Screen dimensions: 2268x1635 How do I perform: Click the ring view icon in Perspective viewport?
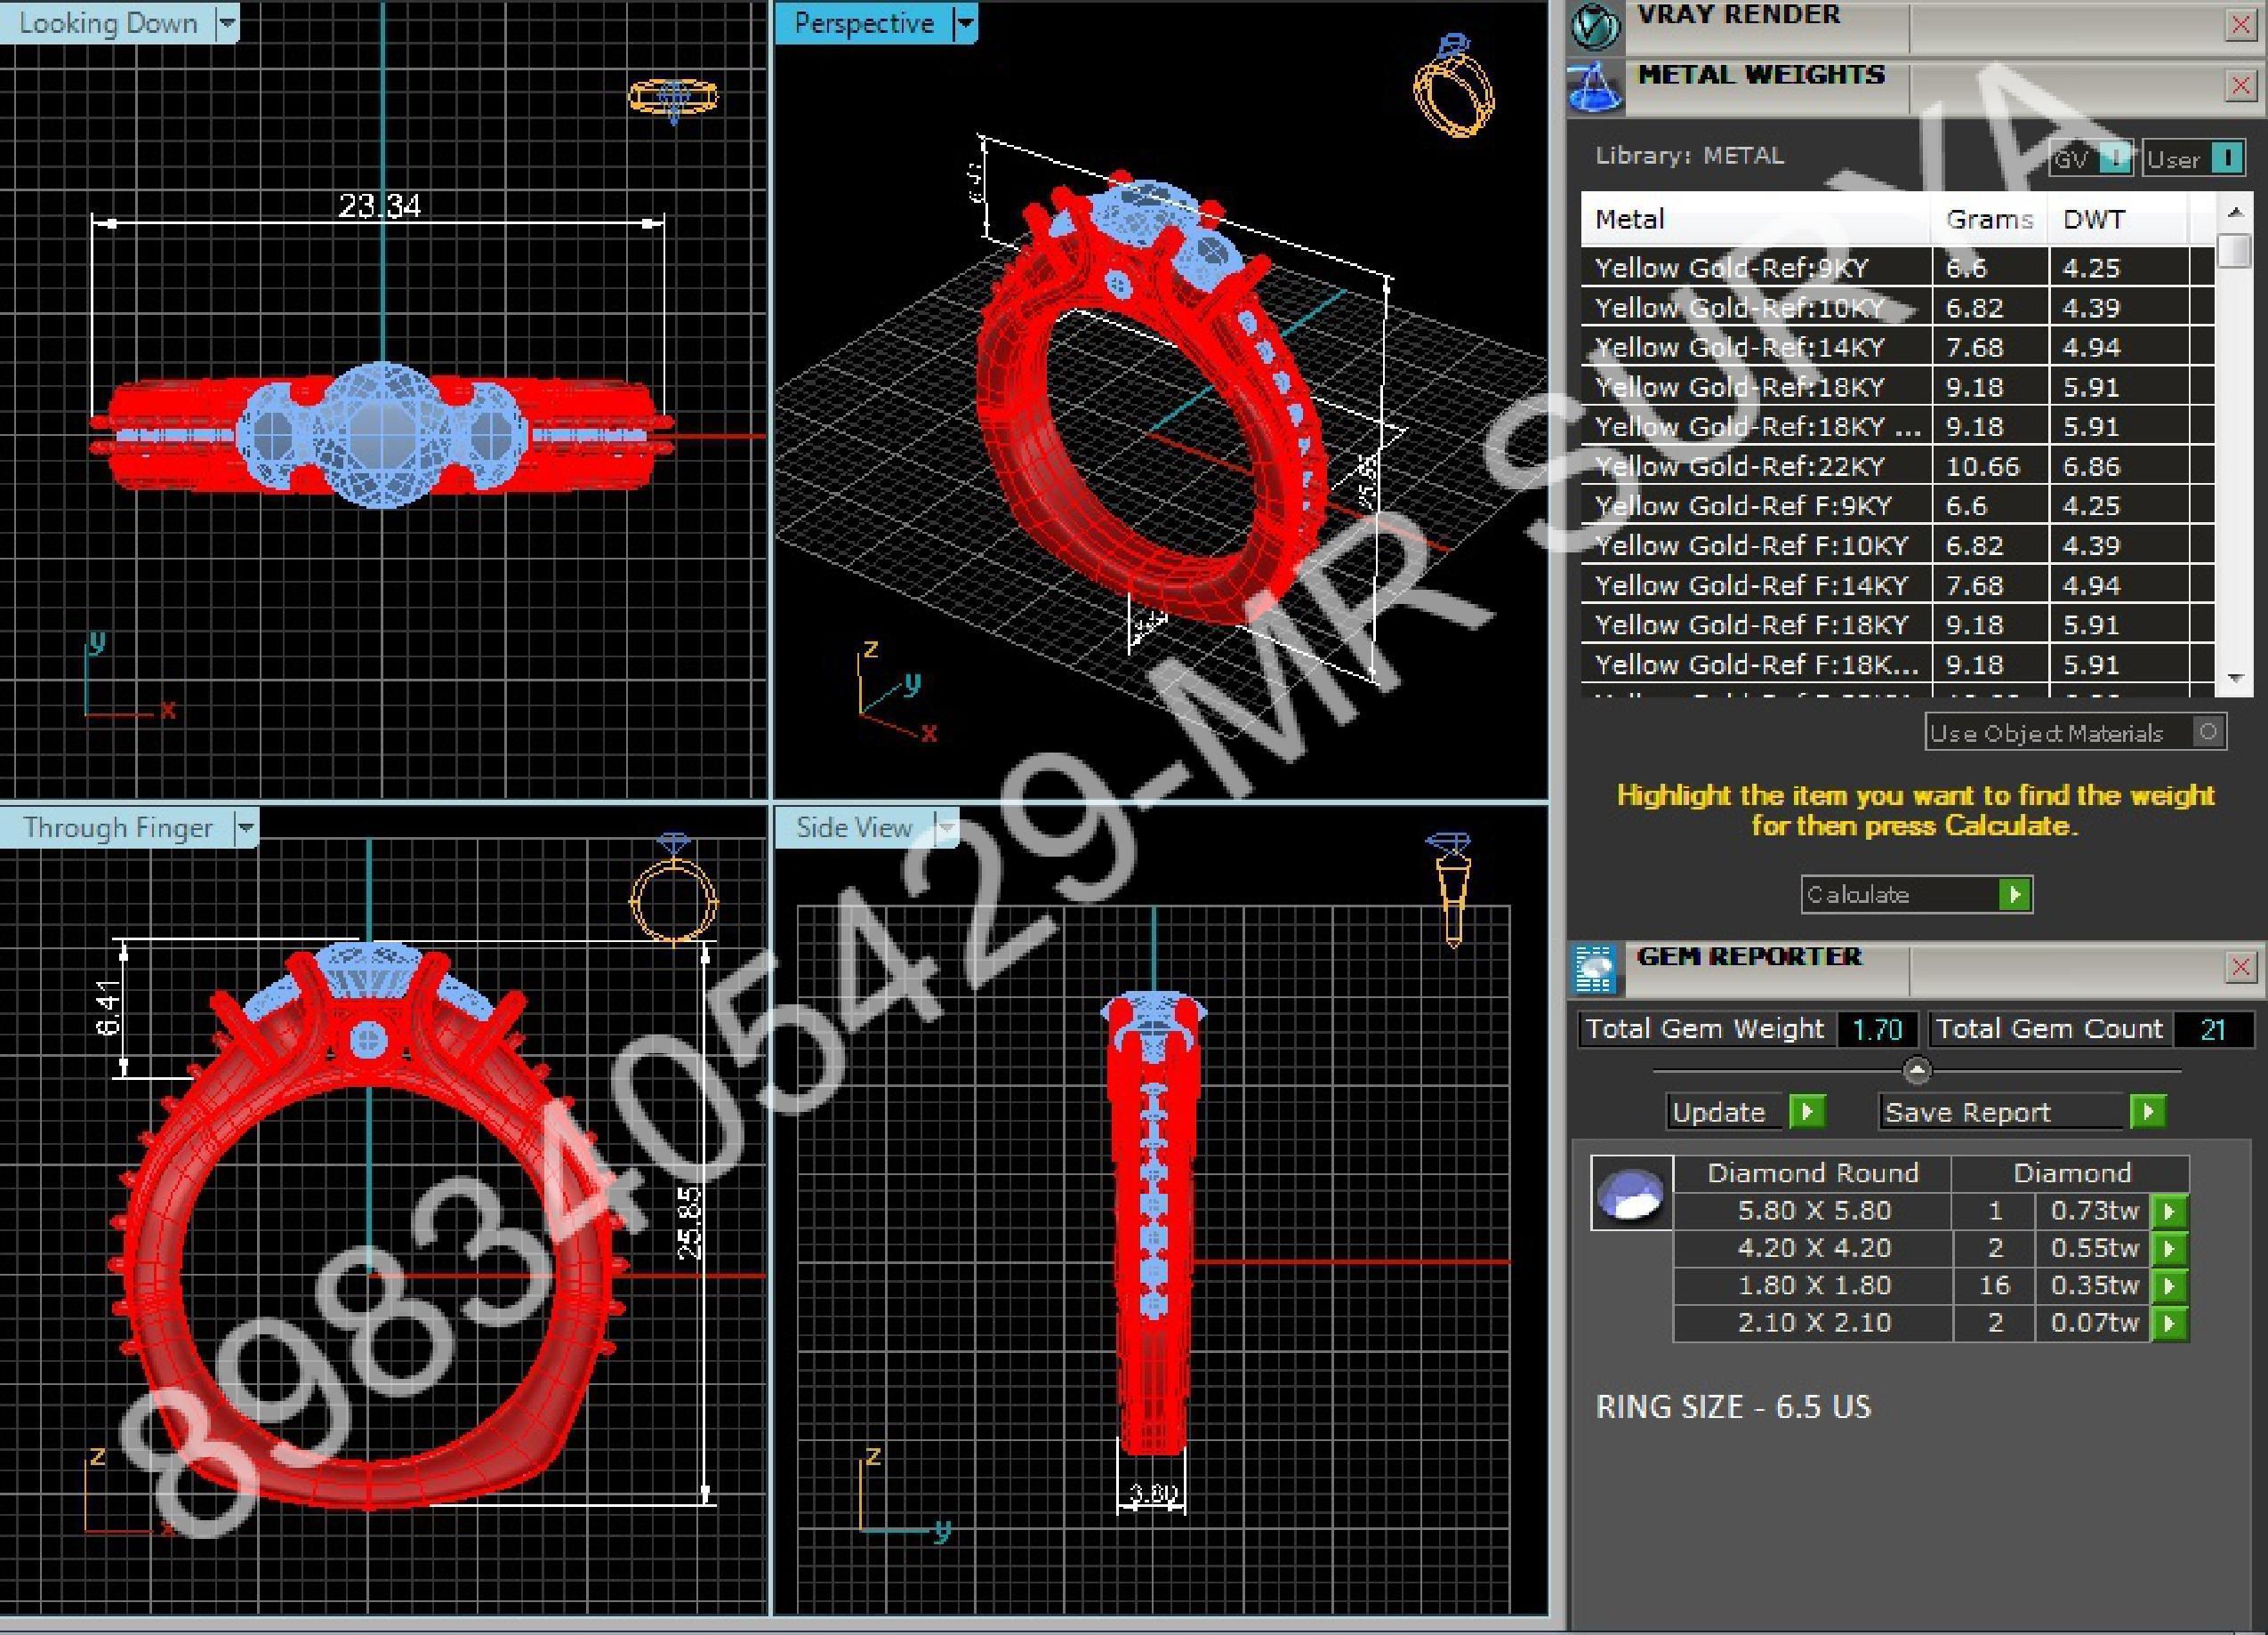(x=1453, y=86)
